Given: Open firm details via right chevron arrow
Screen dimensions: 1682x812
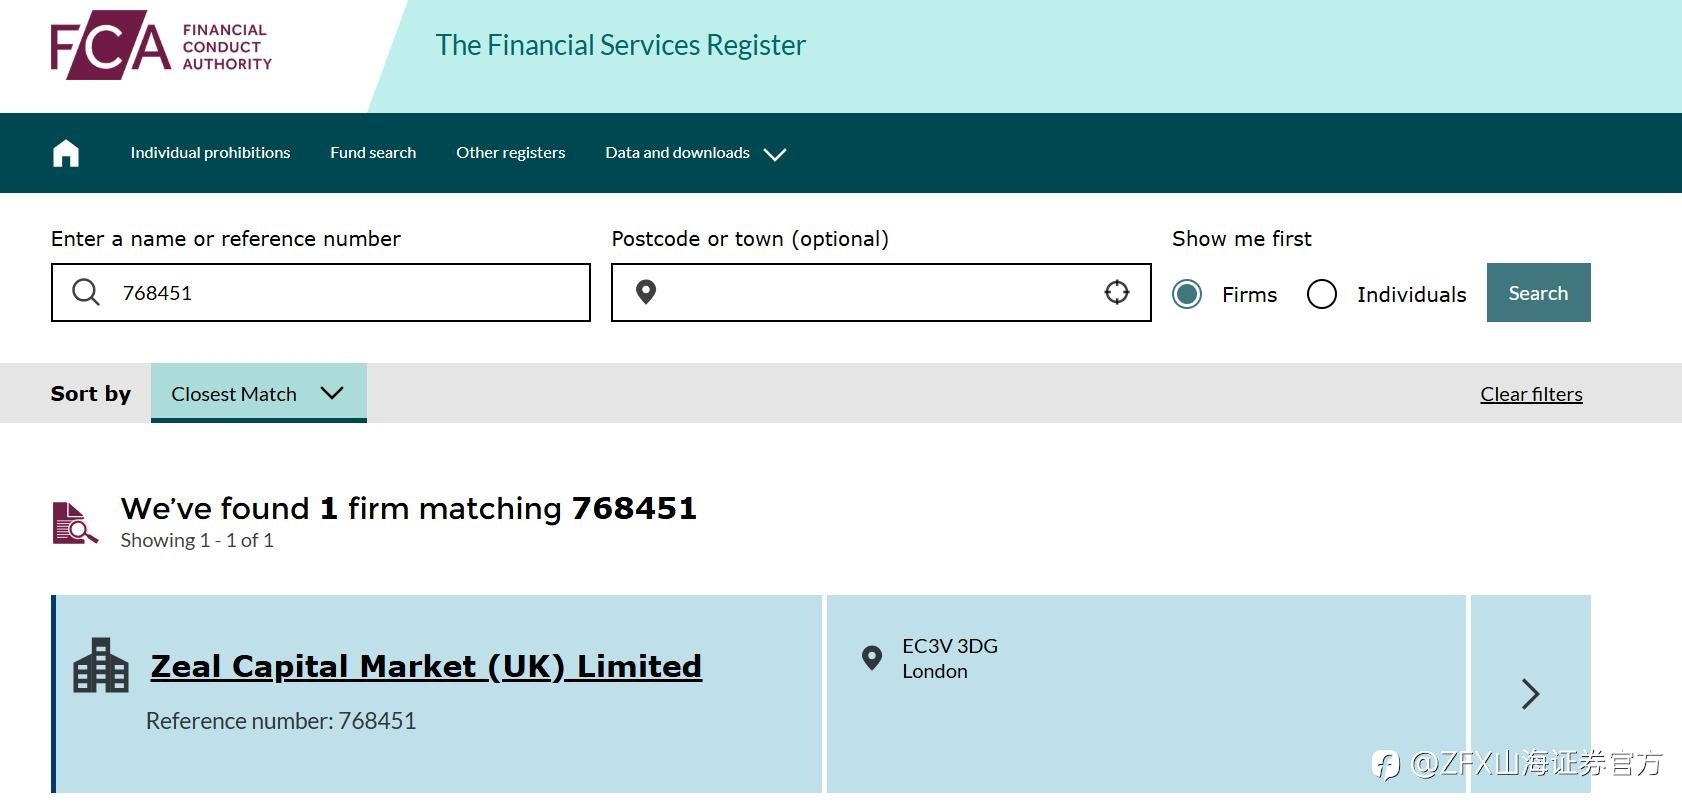Looking at the screenshot, I should pos(1530,694).
